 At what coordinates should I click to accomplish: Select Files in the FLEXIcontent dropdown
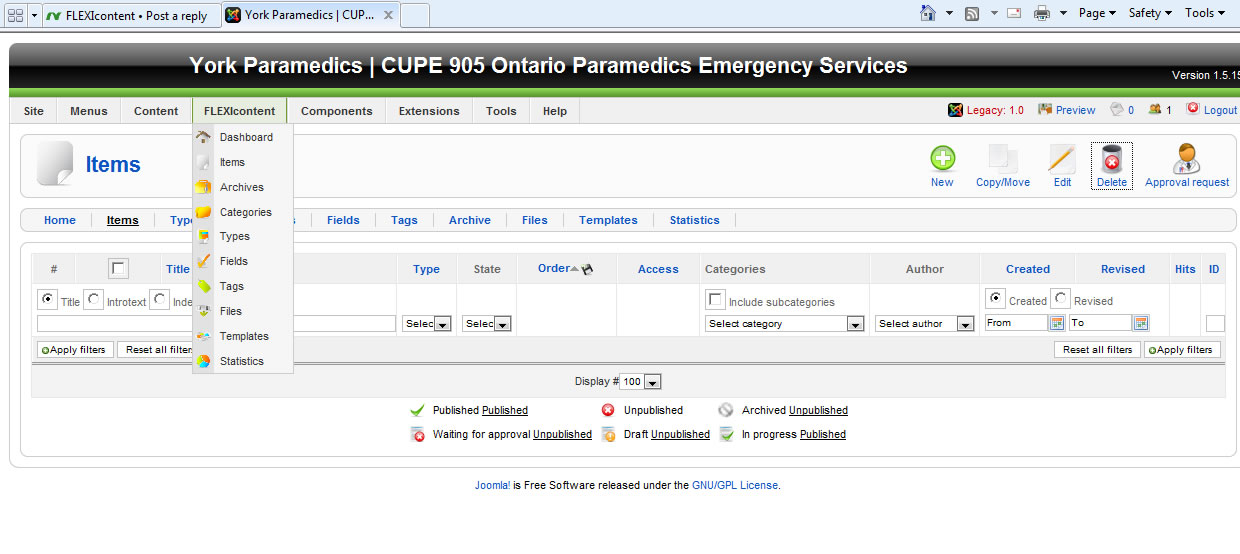pyautogui.click(x=243, y=311)
